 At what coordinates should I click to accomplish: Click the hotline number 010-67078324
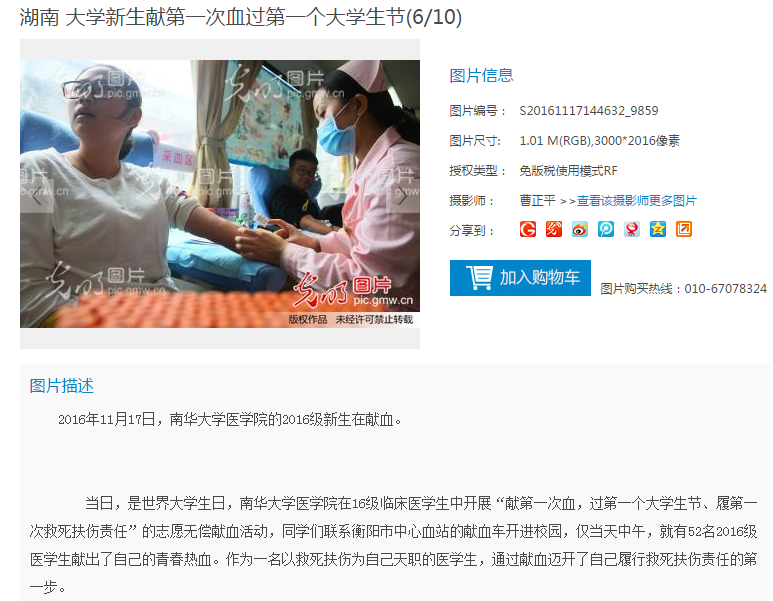pyautogui.click(x=726, y=289)
